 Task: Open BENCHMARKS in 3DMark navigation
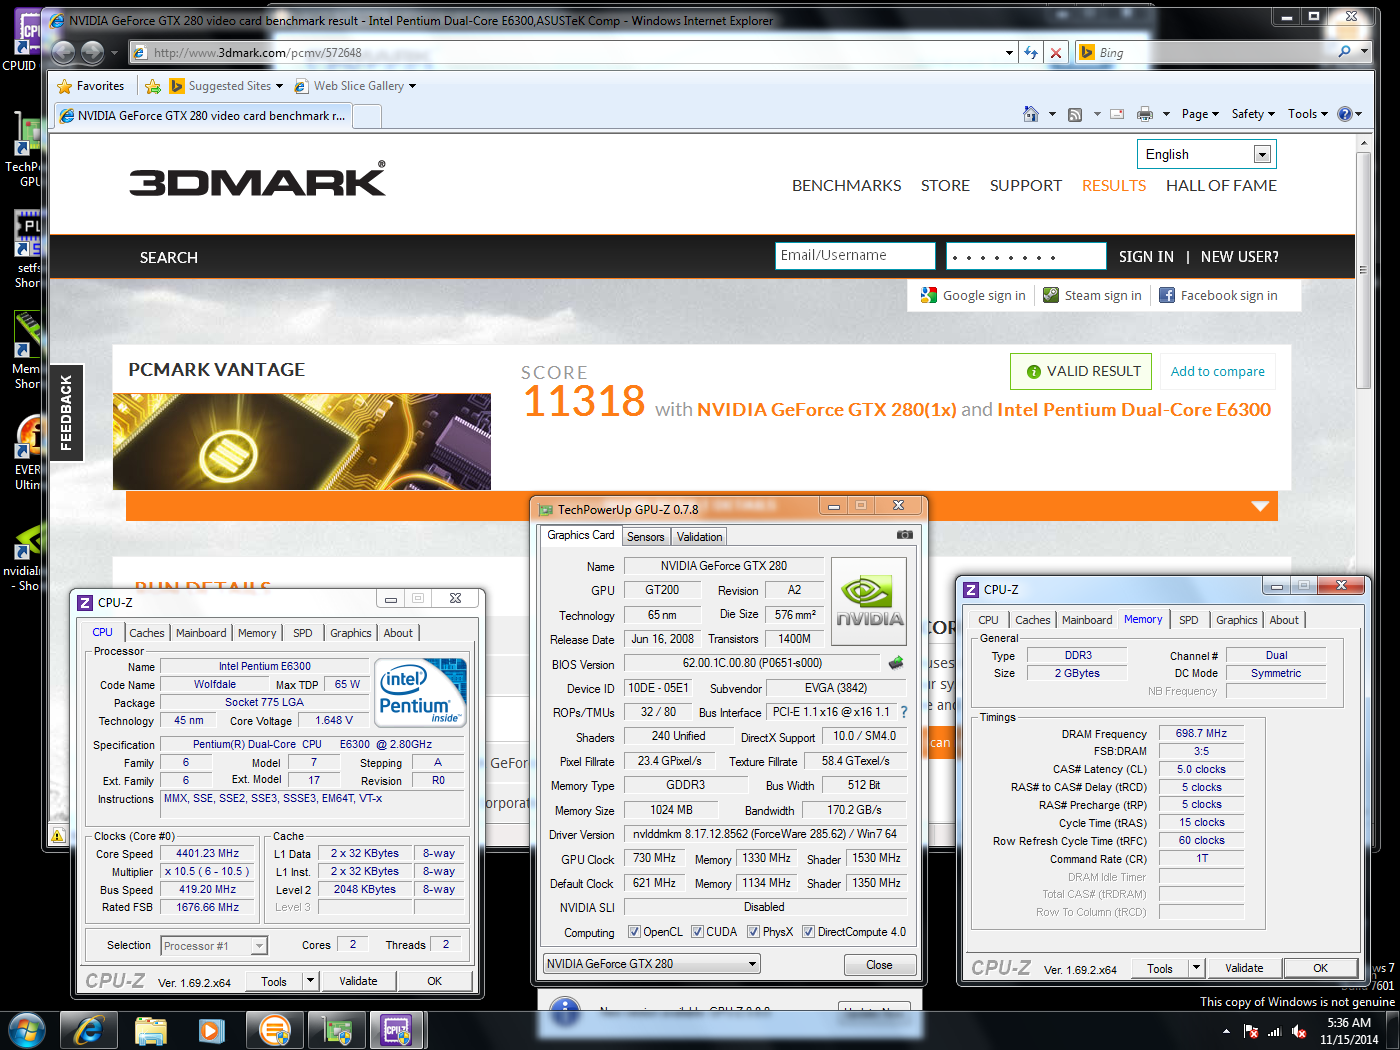846,186
